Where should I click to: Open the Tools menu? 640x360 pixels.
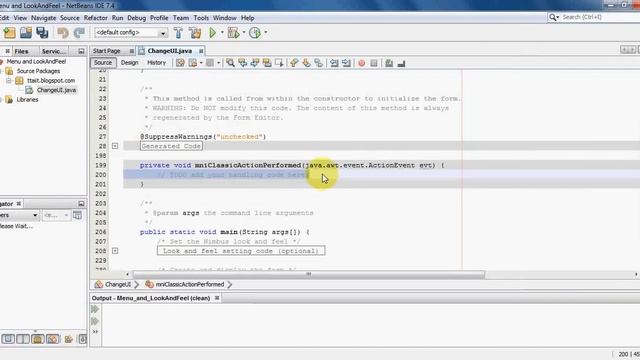[x=201, y=18]
